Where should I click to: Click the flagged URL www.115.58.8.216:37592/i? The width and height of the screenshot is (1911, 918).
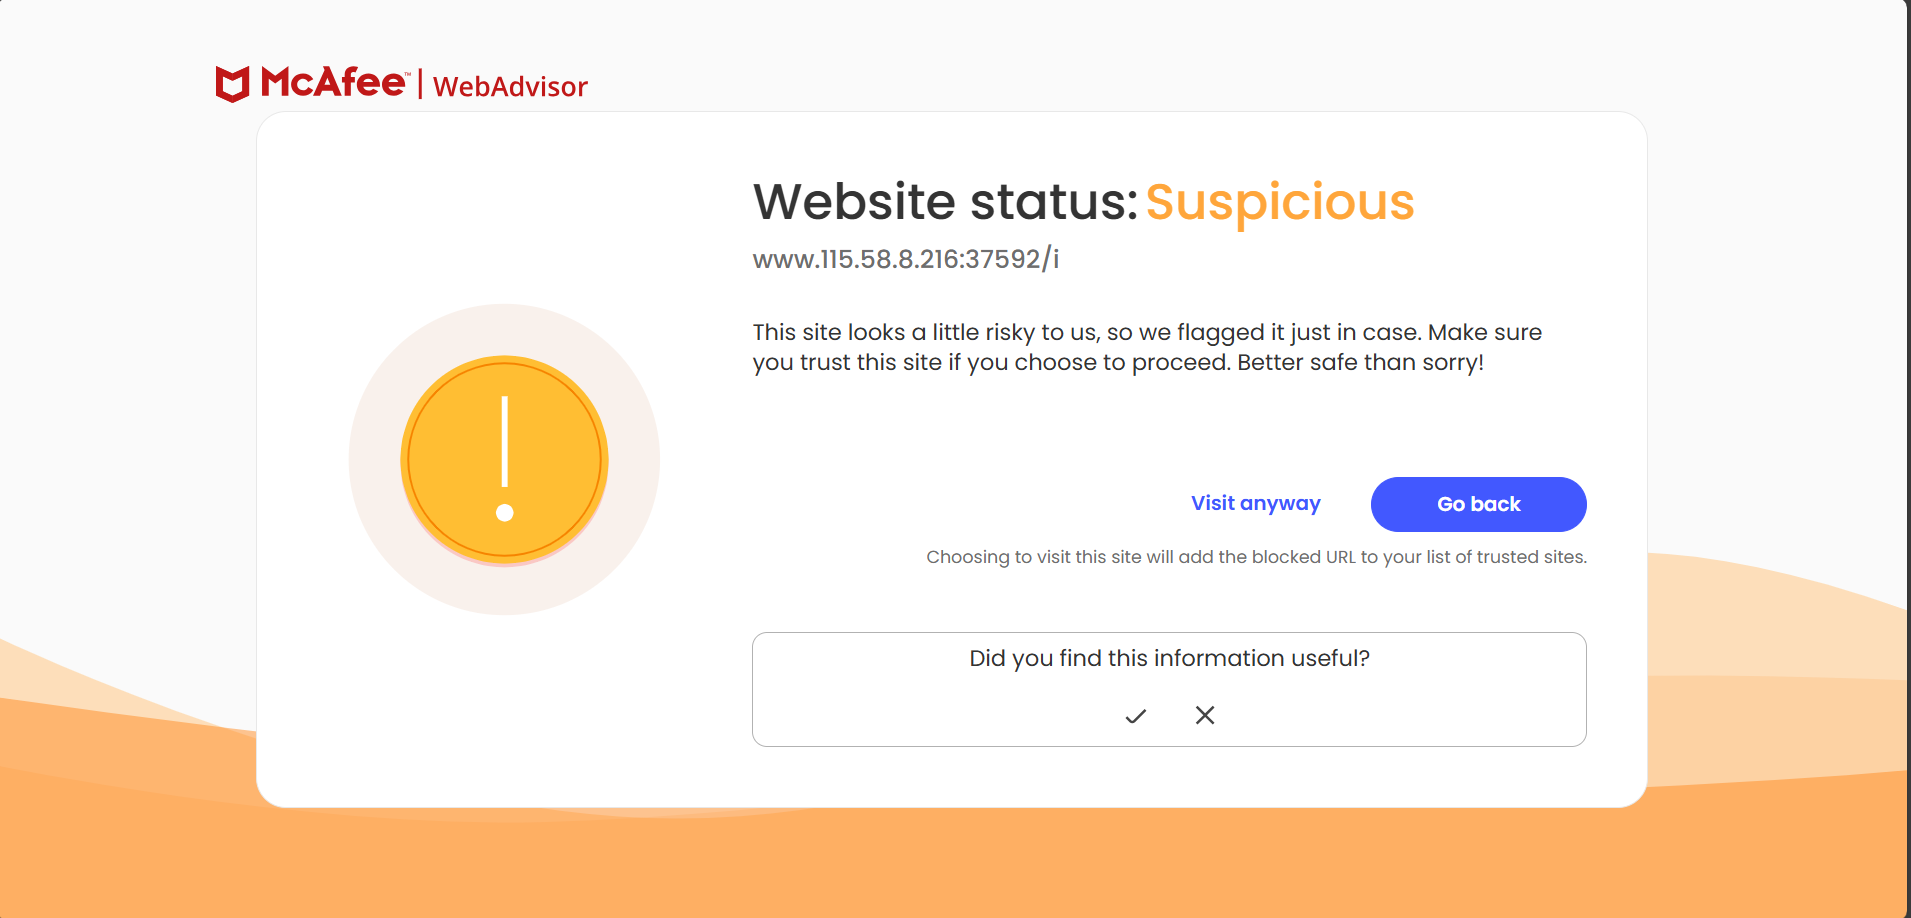[905, 260]
